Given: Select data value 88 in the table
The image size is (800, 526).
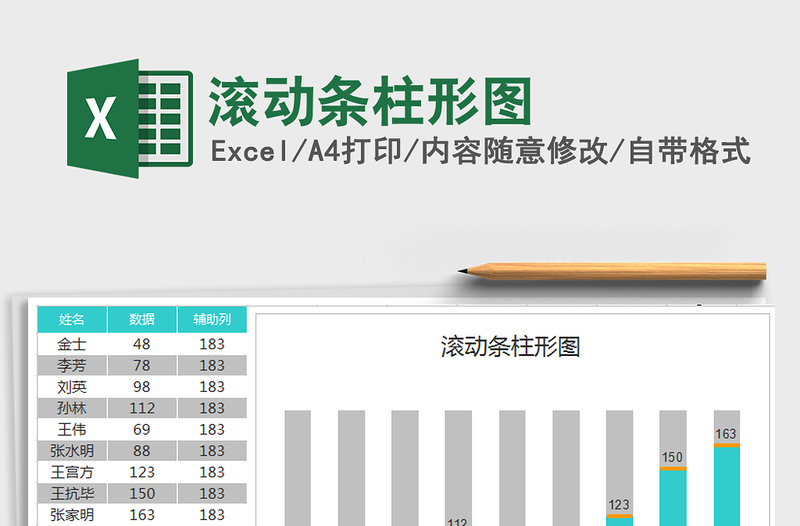Looking at the screenshot, I should point(142,451).
